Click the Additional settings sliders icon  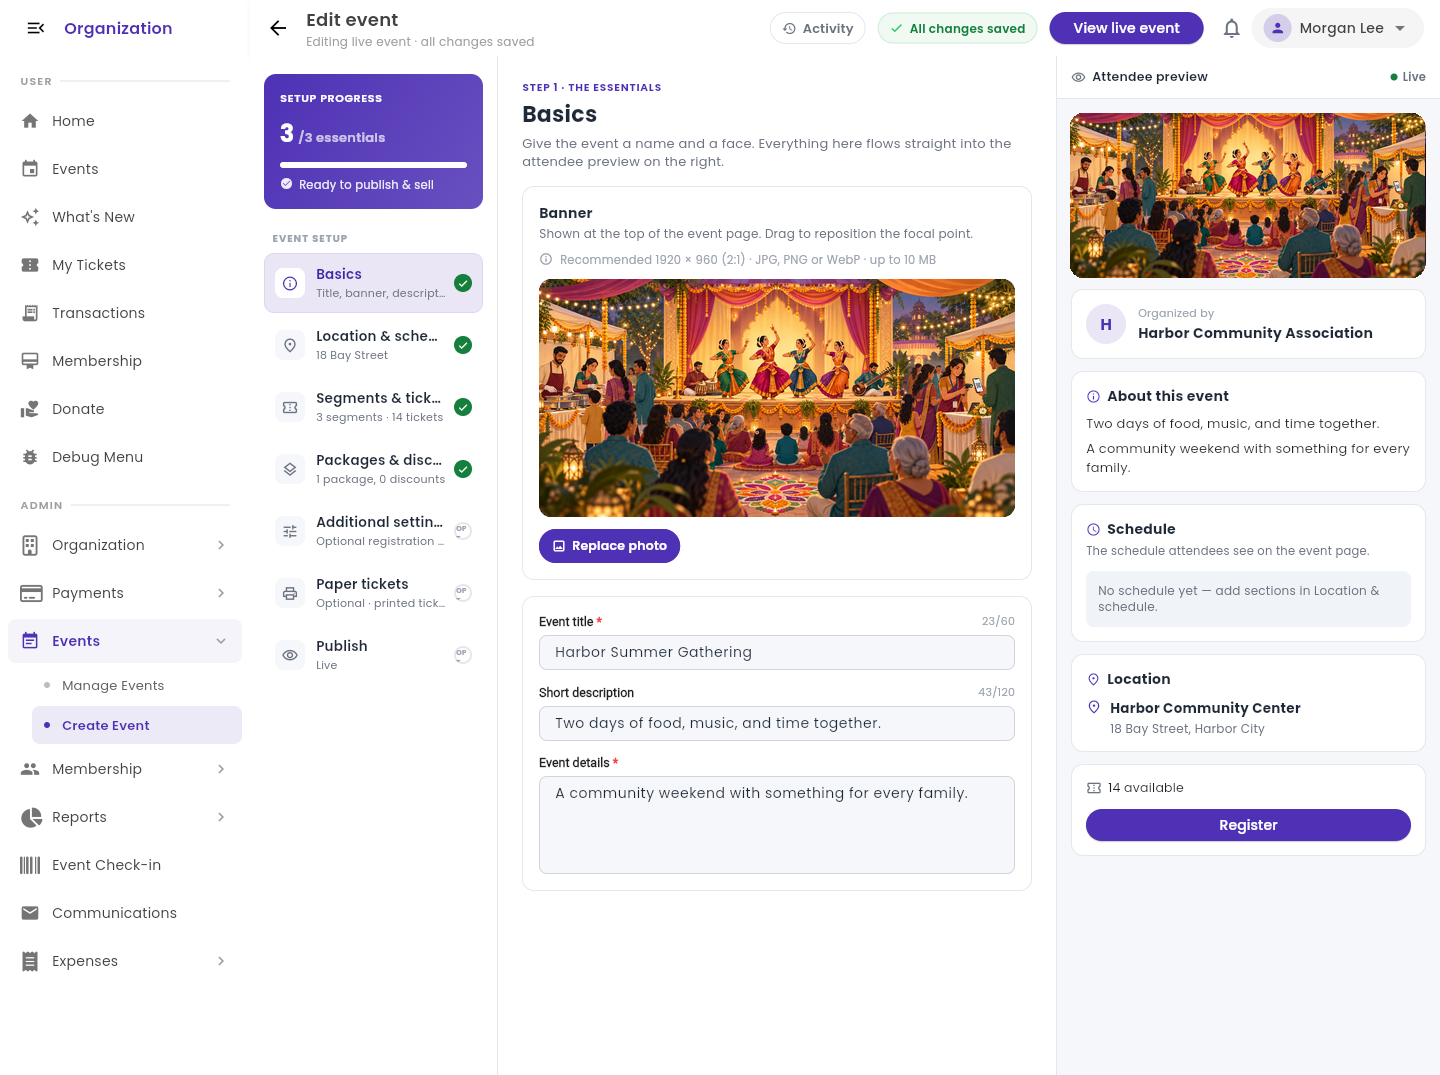coord(290,531)
